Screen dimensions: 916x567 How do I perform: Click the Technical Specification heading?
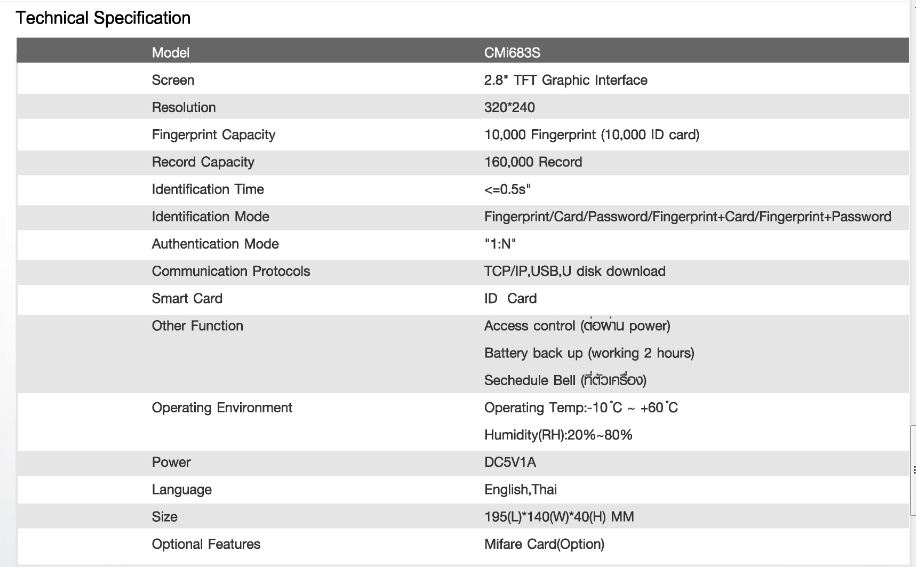click(x=103, y=18)
